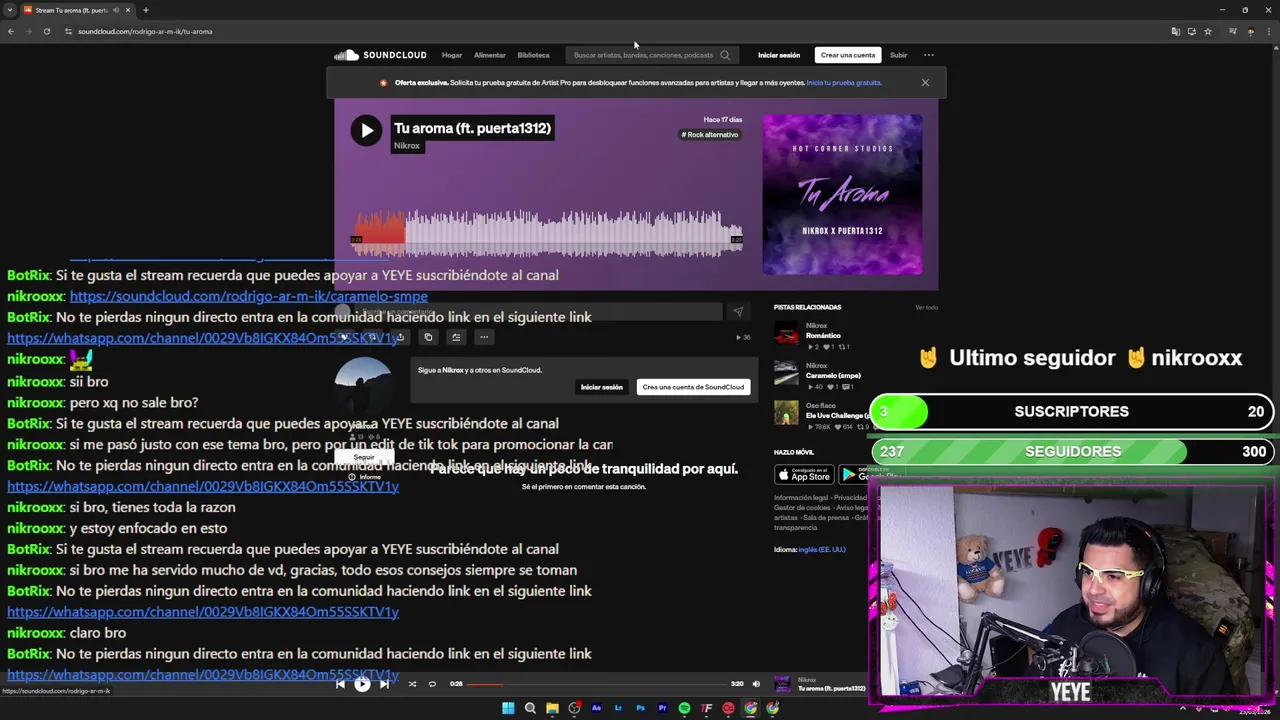Screen dimensions: 1280x720
Task: Open the Nikrox artist name under the title
Action: pos(407,146)
